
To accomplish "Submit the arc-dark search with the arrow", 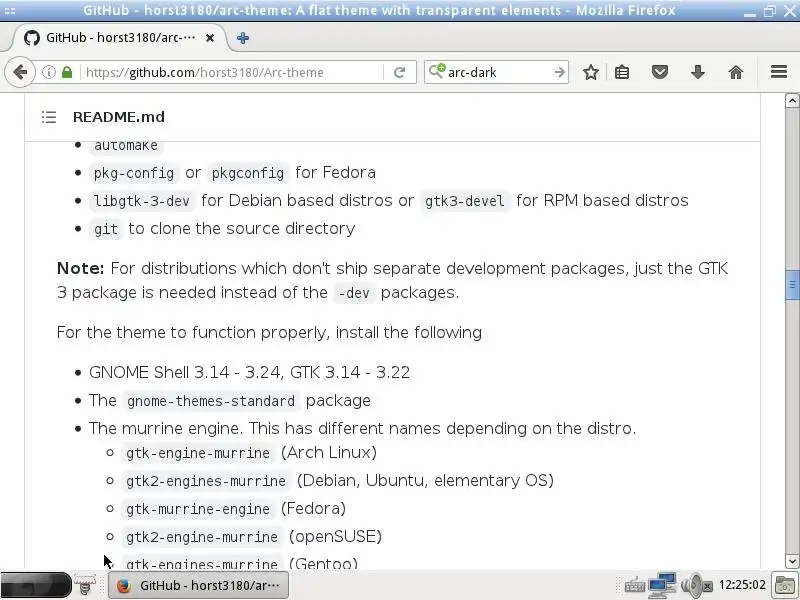I will (560, 72).
